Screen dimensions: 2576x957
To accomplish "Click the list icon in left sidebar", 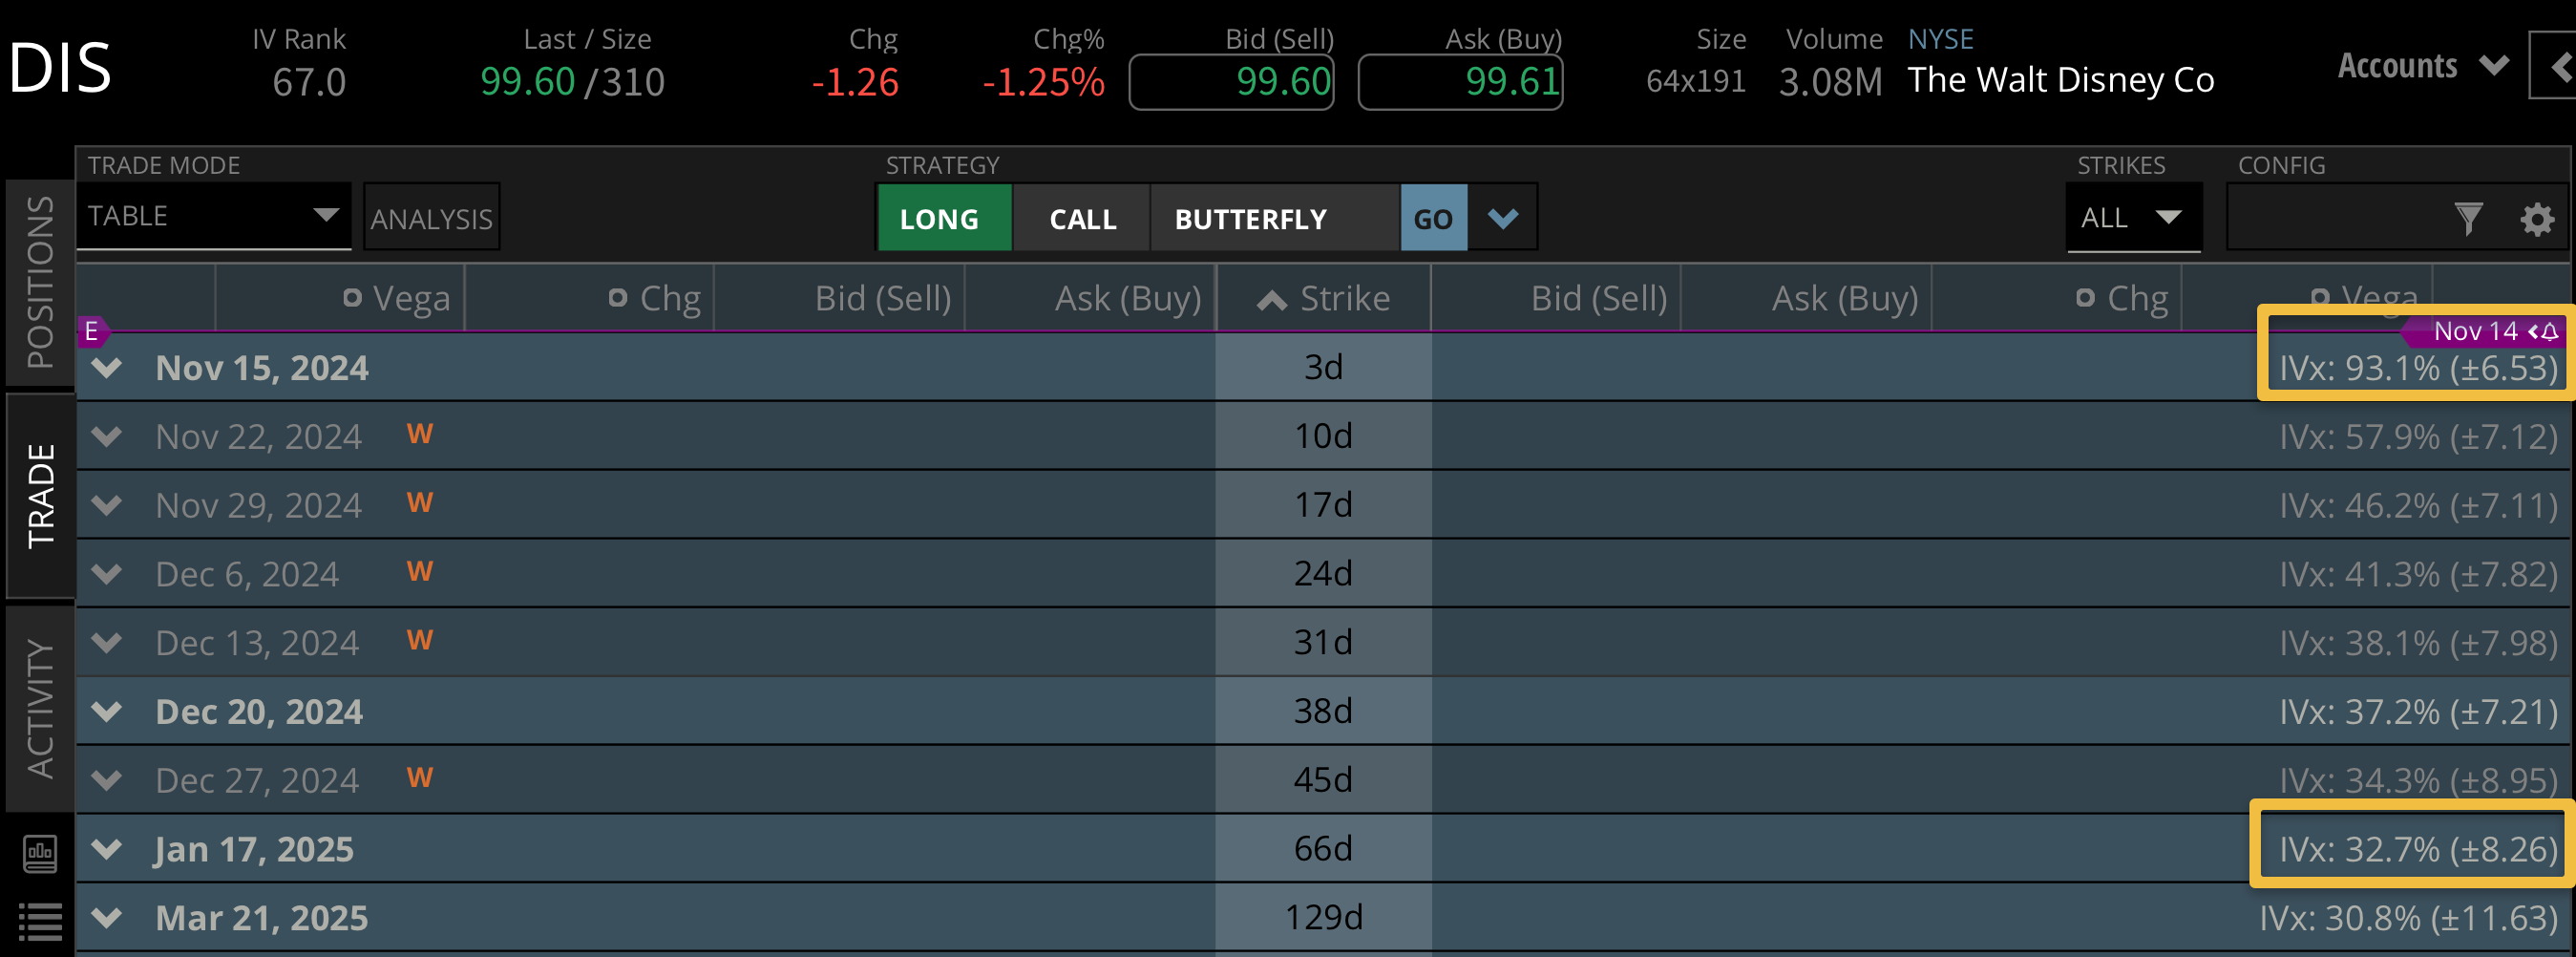I will click(x=40, y=921).
